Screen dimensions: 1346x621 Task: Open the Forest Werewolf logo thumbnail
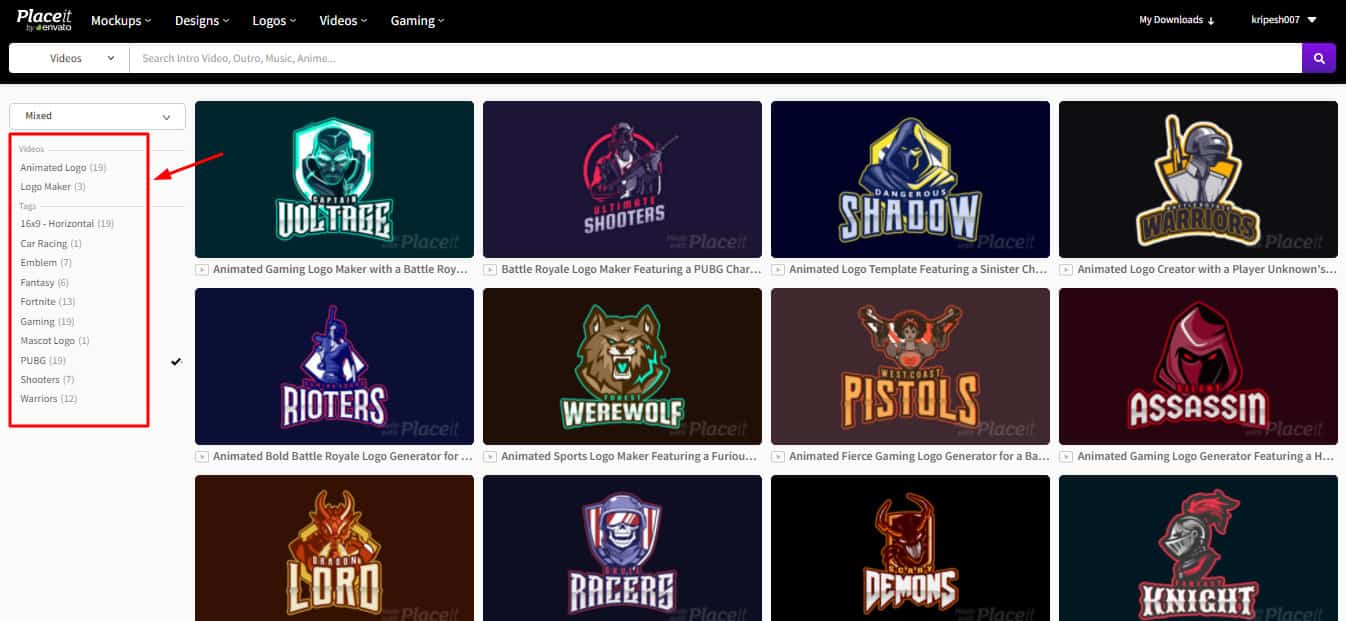click(622, 366)
